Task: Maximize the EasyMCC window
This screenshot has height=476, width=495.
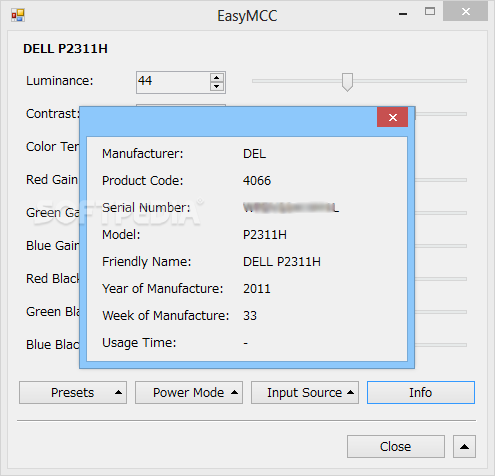Action: click(430, 12)
